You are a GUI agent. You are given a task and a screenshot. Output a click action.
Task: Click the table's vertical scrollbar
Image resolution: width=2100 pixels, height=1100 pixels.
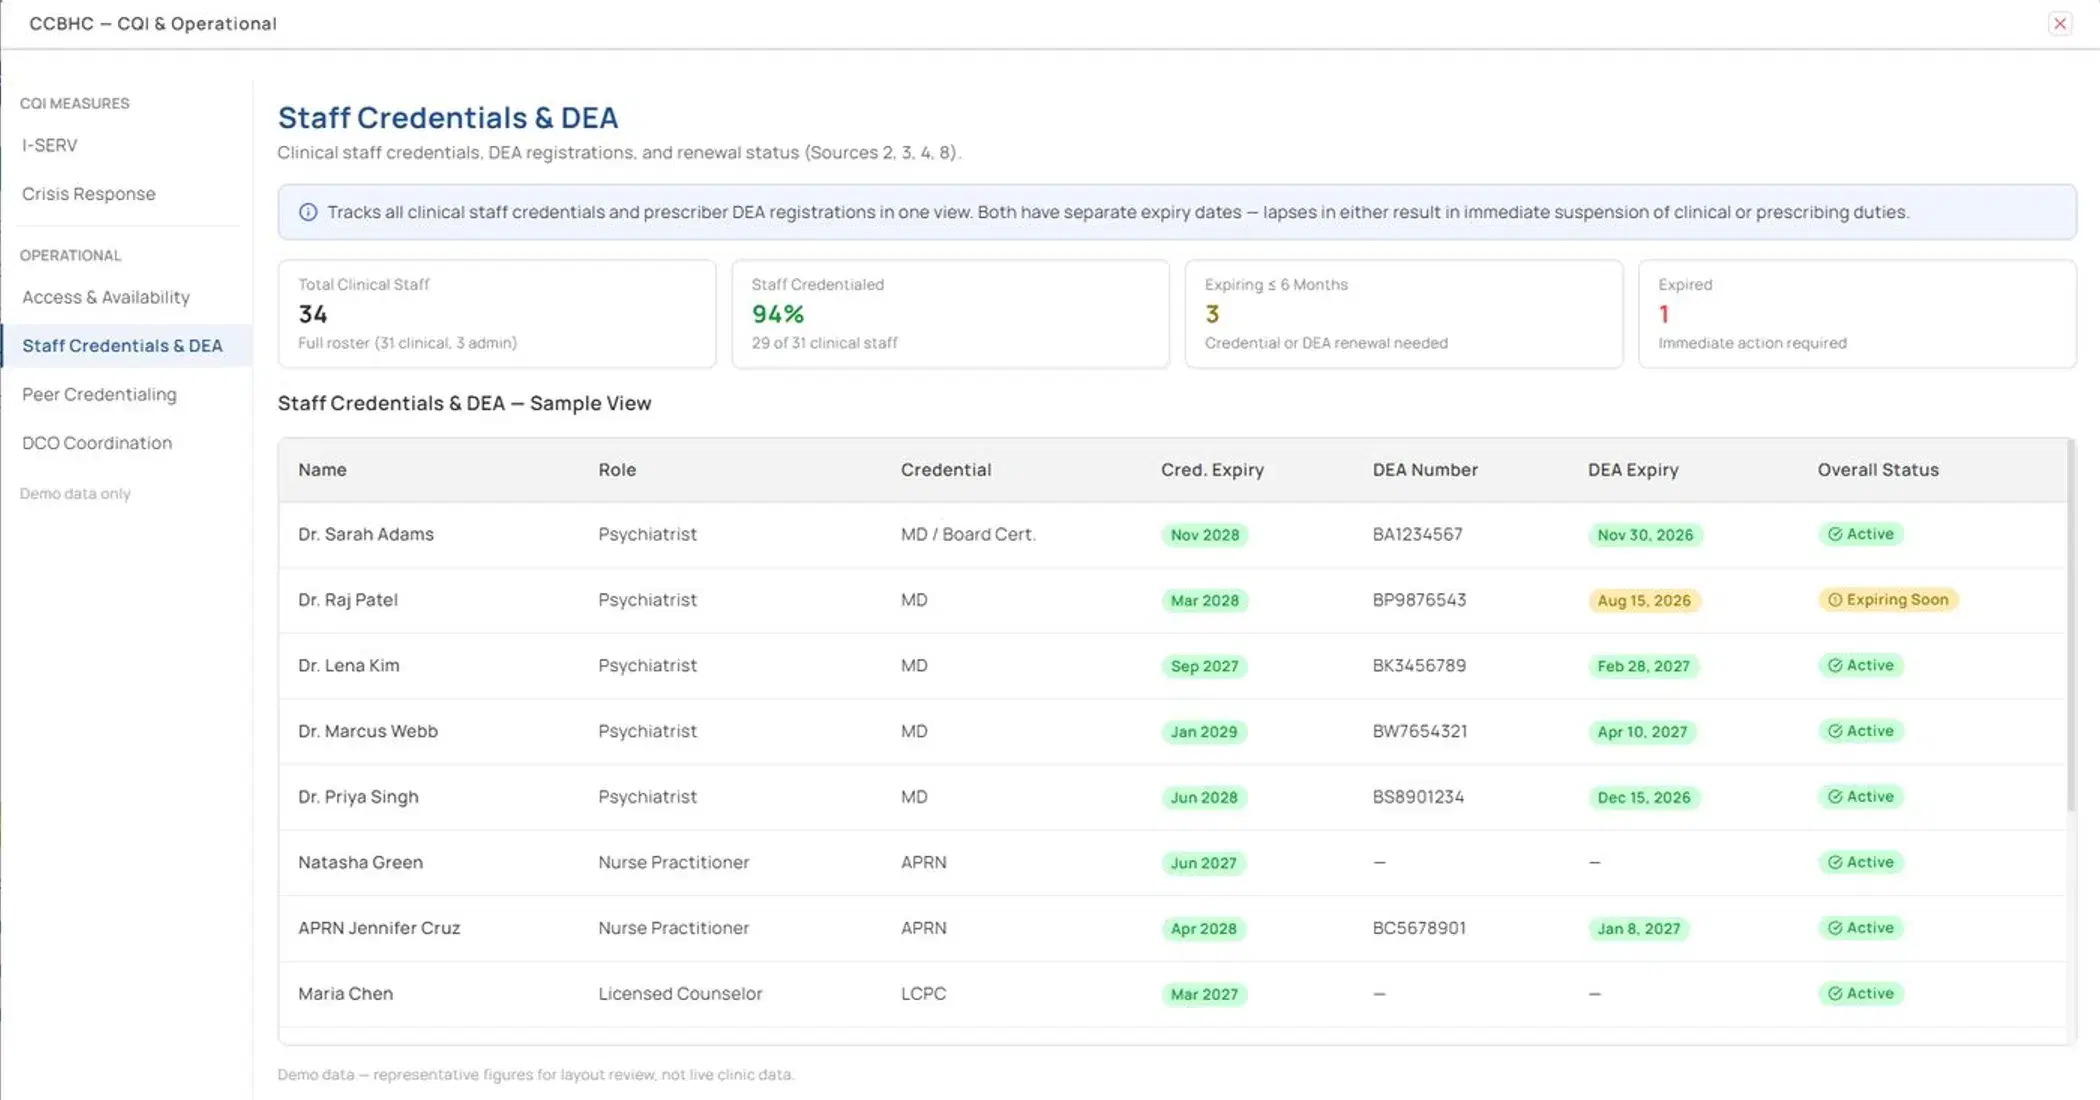[x=2071, y=625]
